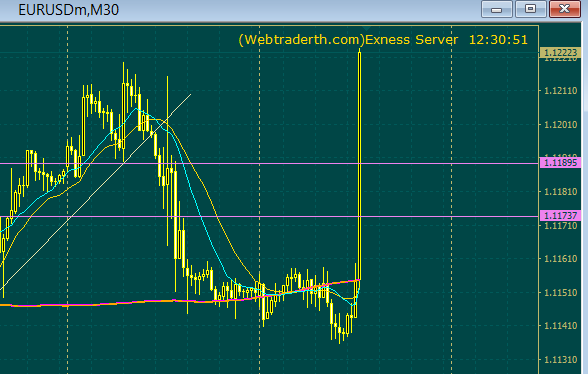Viewport: 588px width, 374px height.
Task: Minimize the EURUSDm chart window
Action: click(x=496, y=9)
